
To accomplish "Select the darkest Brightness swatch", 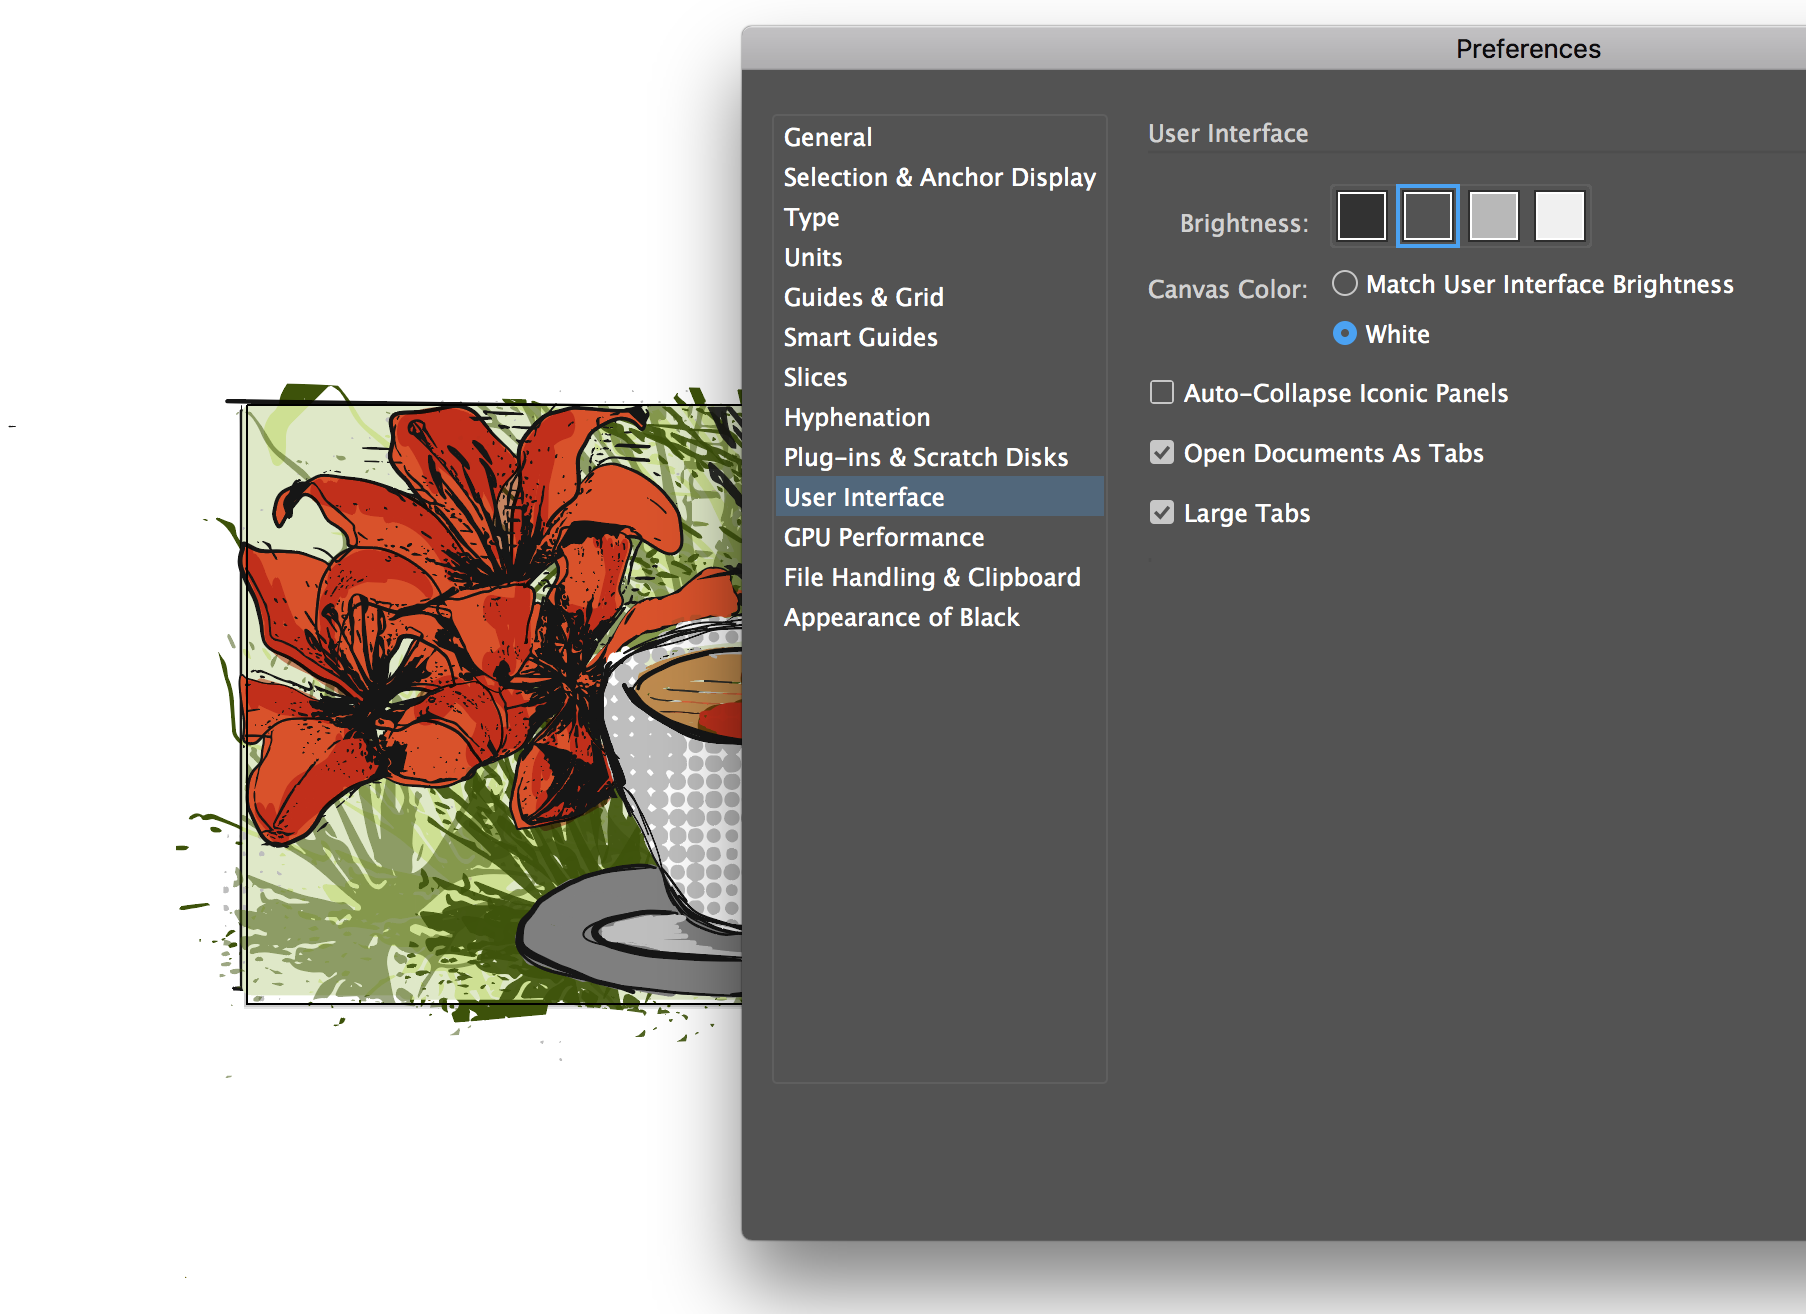I will click(x=1361, y=215).
